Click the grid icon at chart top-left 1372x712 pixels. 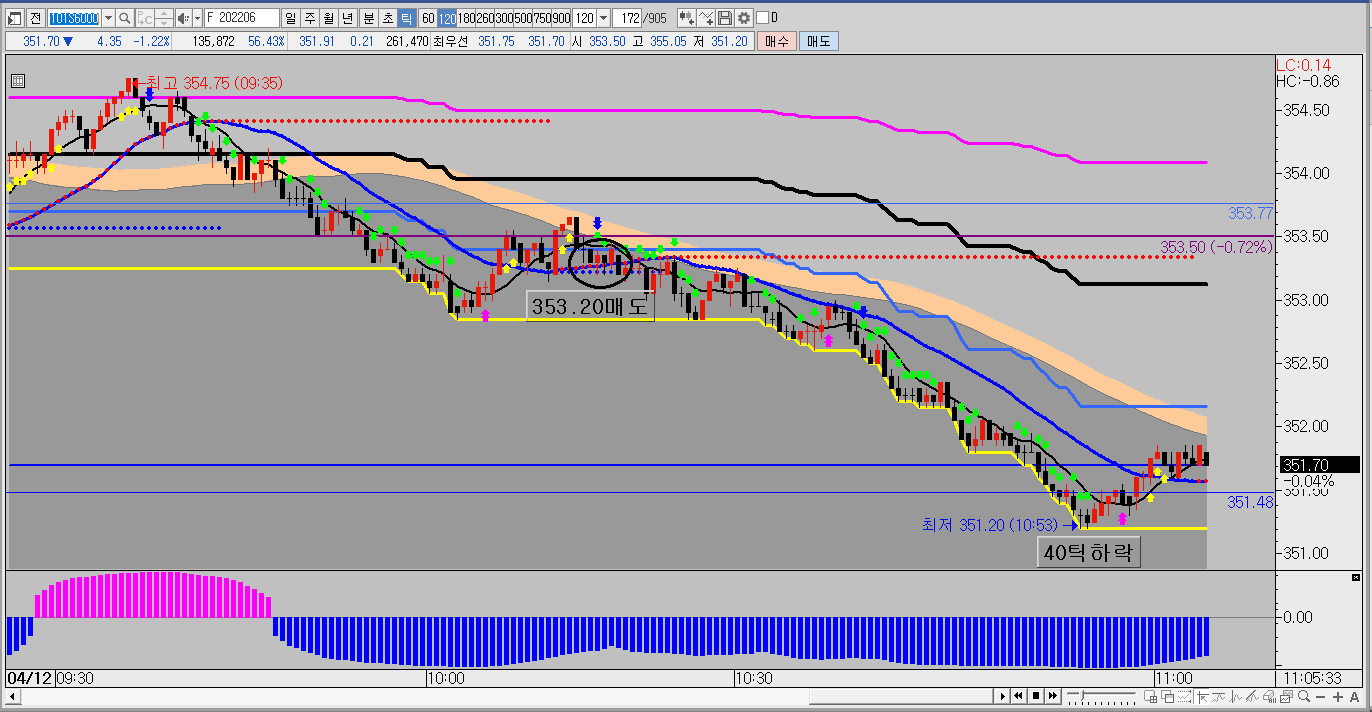click(17, 81)
